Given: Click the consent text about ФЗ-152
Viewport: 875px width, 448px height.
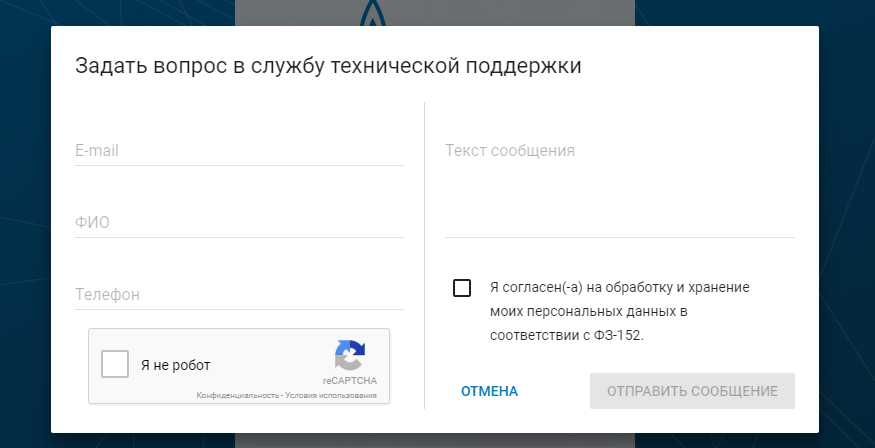Looking at the screenshot, I should (x=619, y=312).
